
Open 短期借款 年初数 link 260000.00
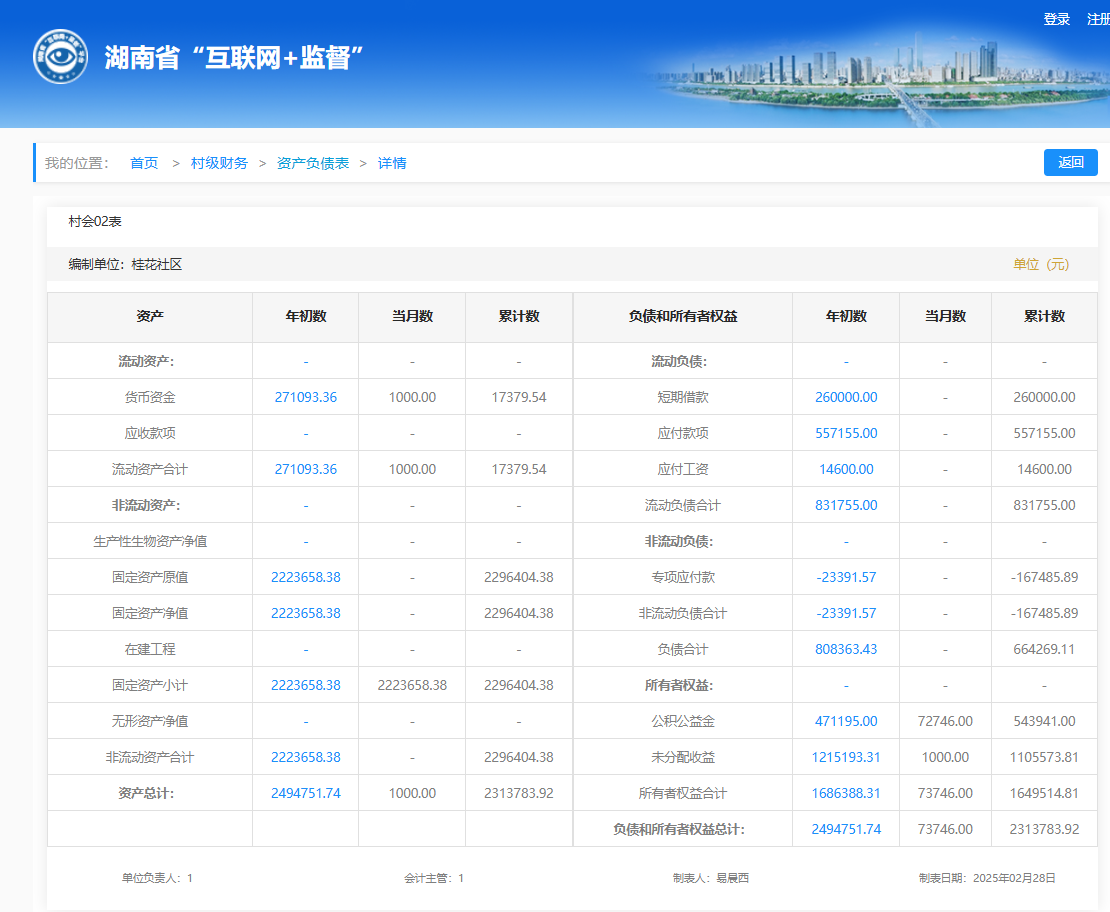pyautogui.click(x=846, y=397)
